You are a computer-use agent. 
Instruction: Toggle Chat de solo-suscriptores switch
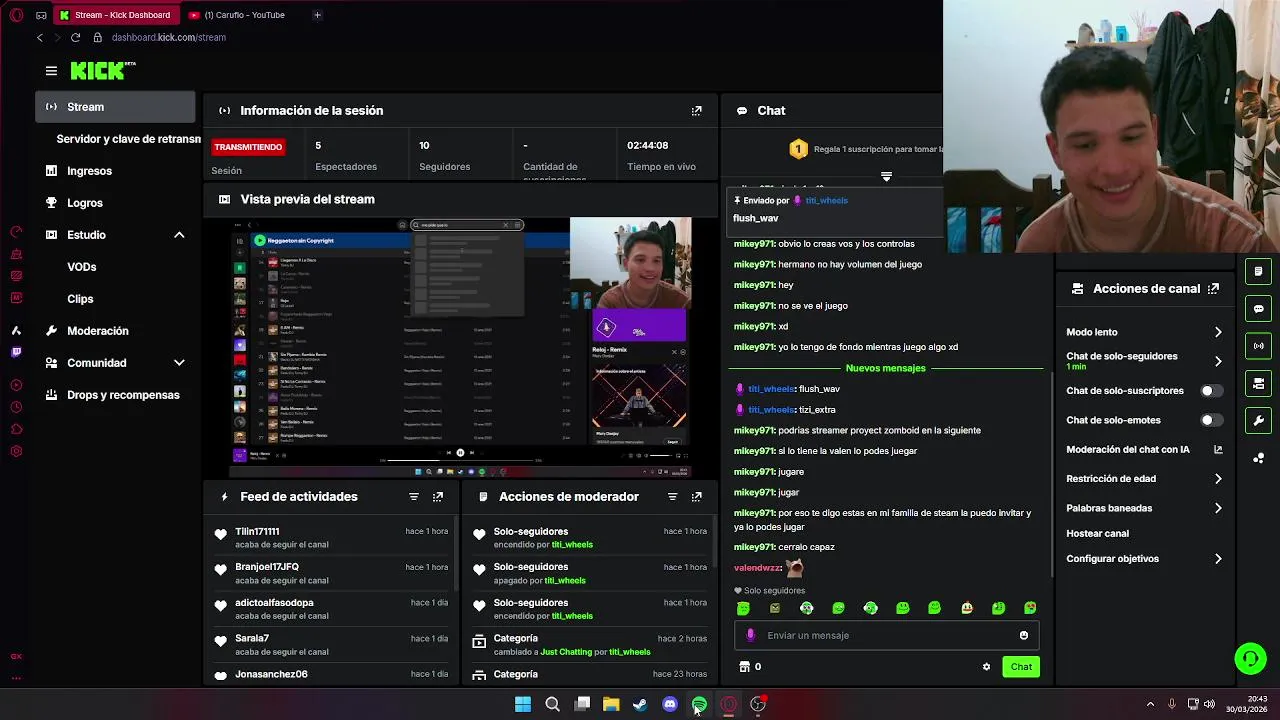1211,391
